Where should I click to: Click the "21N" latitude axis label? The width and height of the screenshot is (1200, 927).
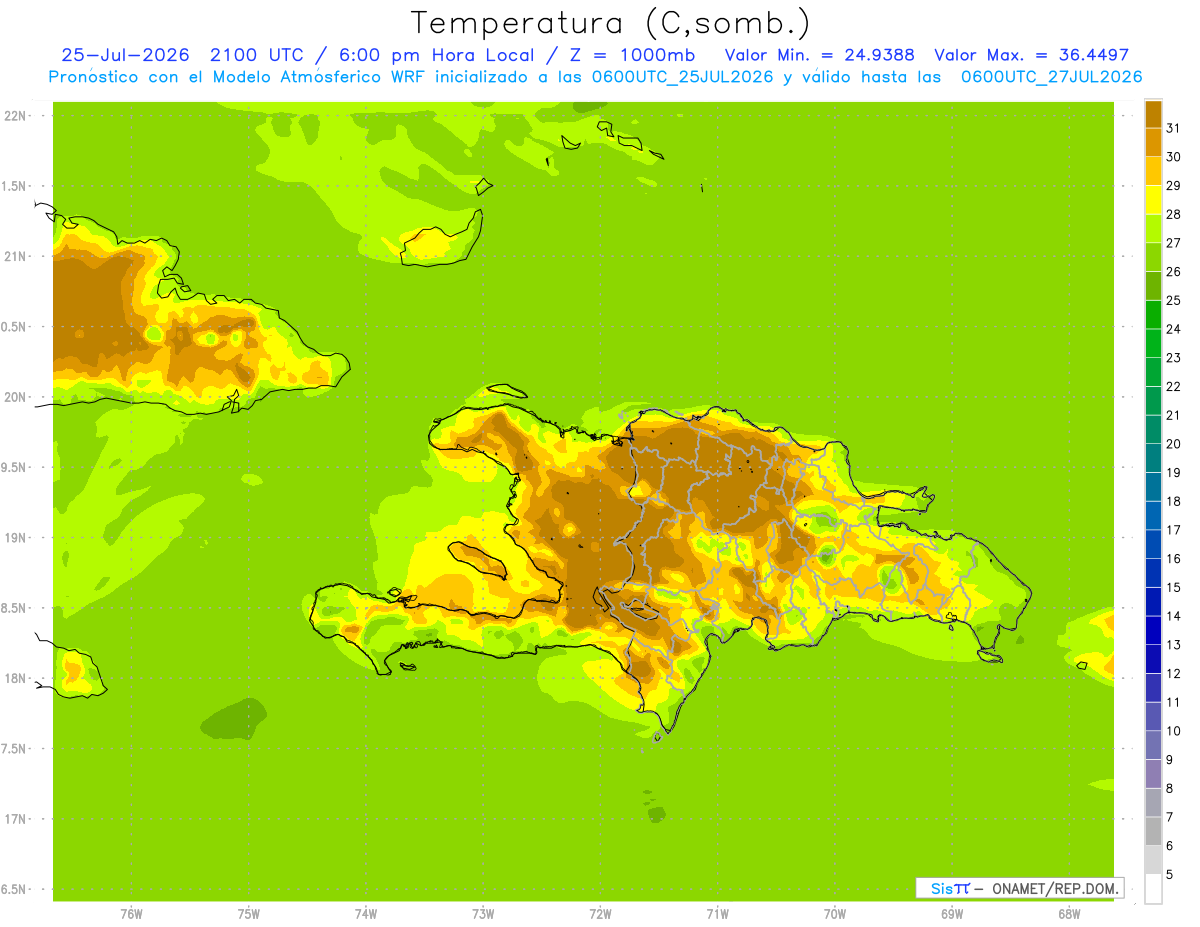click(x=16, y=256)
